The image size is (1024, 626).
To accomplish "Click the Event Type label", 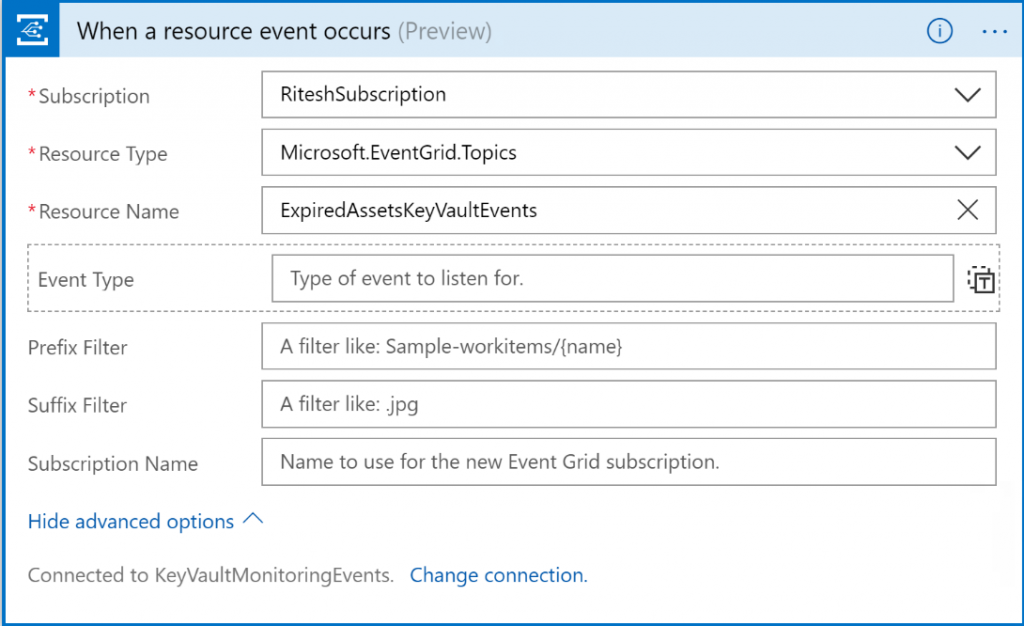I will pyautogui.click(x=86, y=280).
